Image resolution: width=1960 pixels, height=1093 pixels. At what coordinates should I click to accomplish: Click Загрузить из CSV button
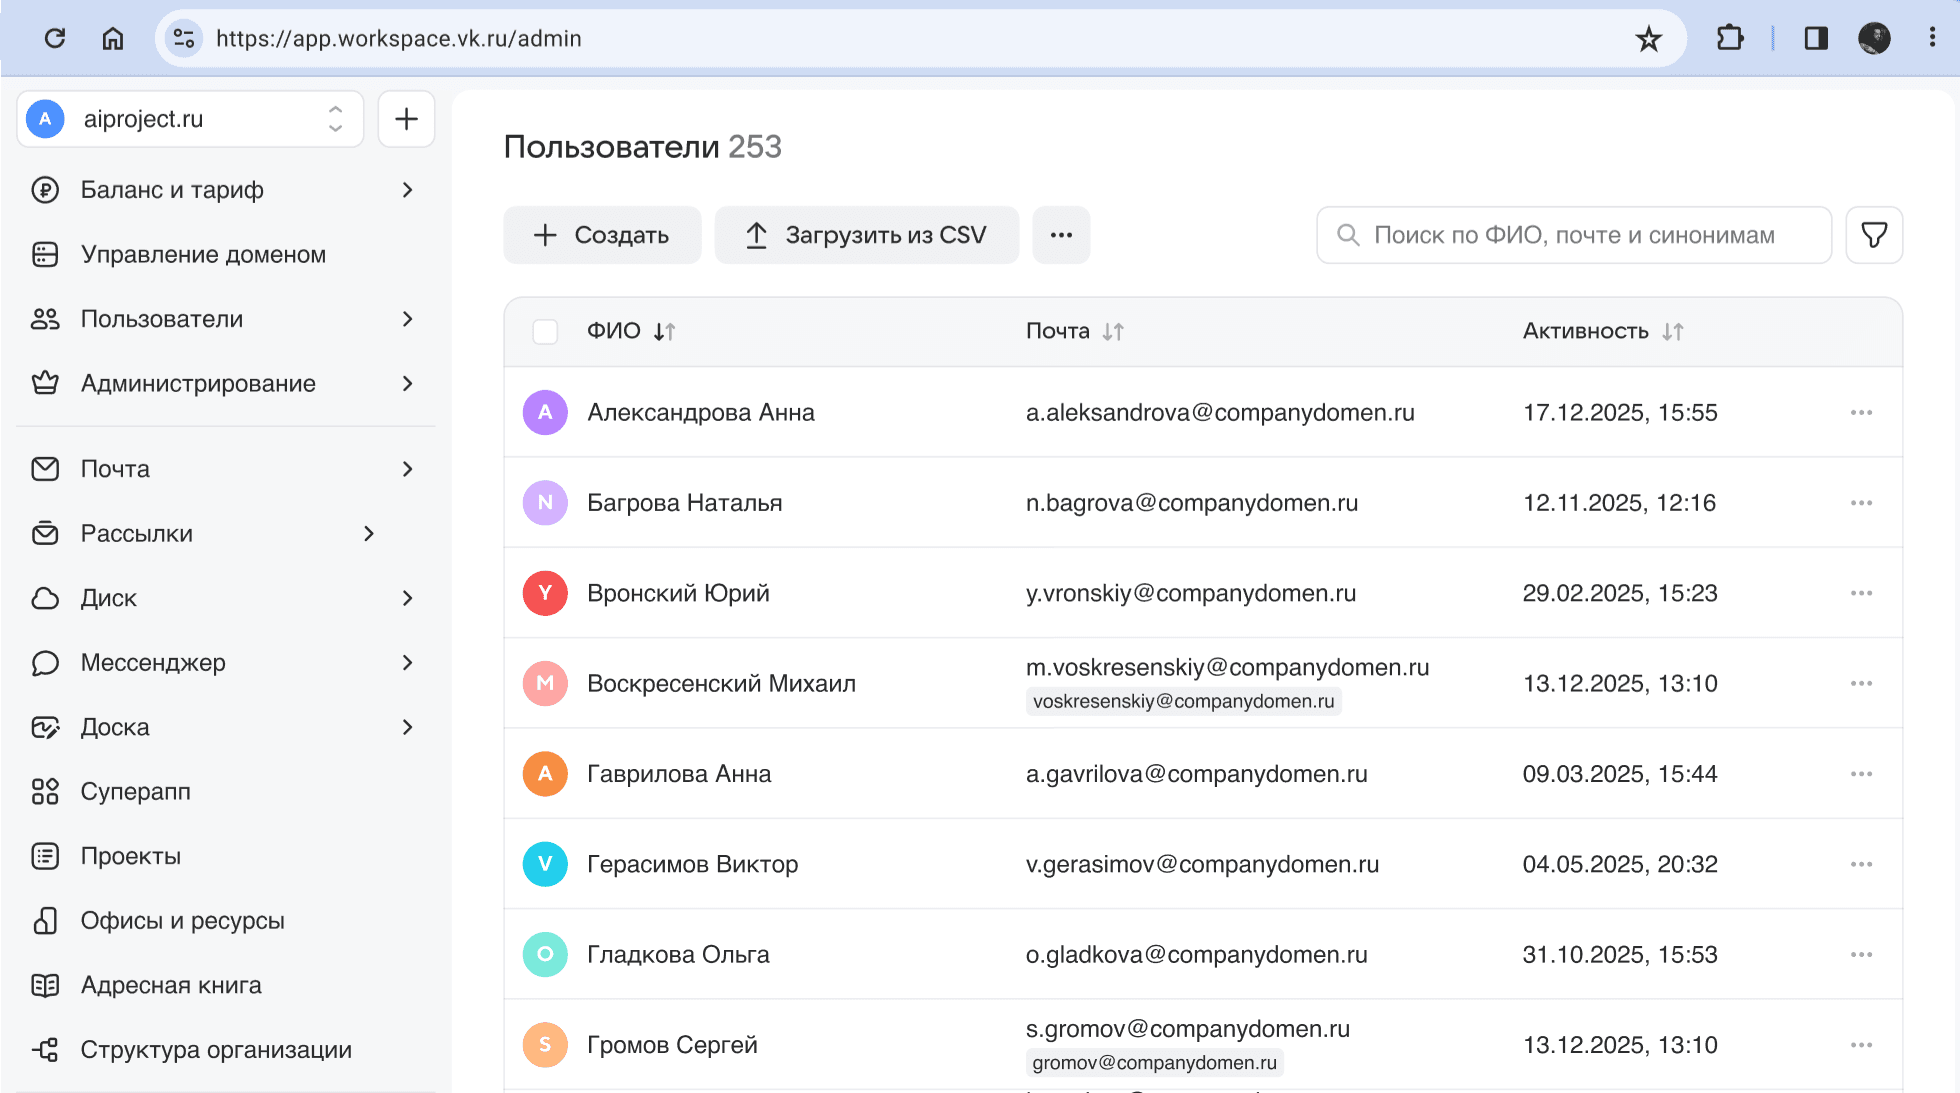[867, 235]
